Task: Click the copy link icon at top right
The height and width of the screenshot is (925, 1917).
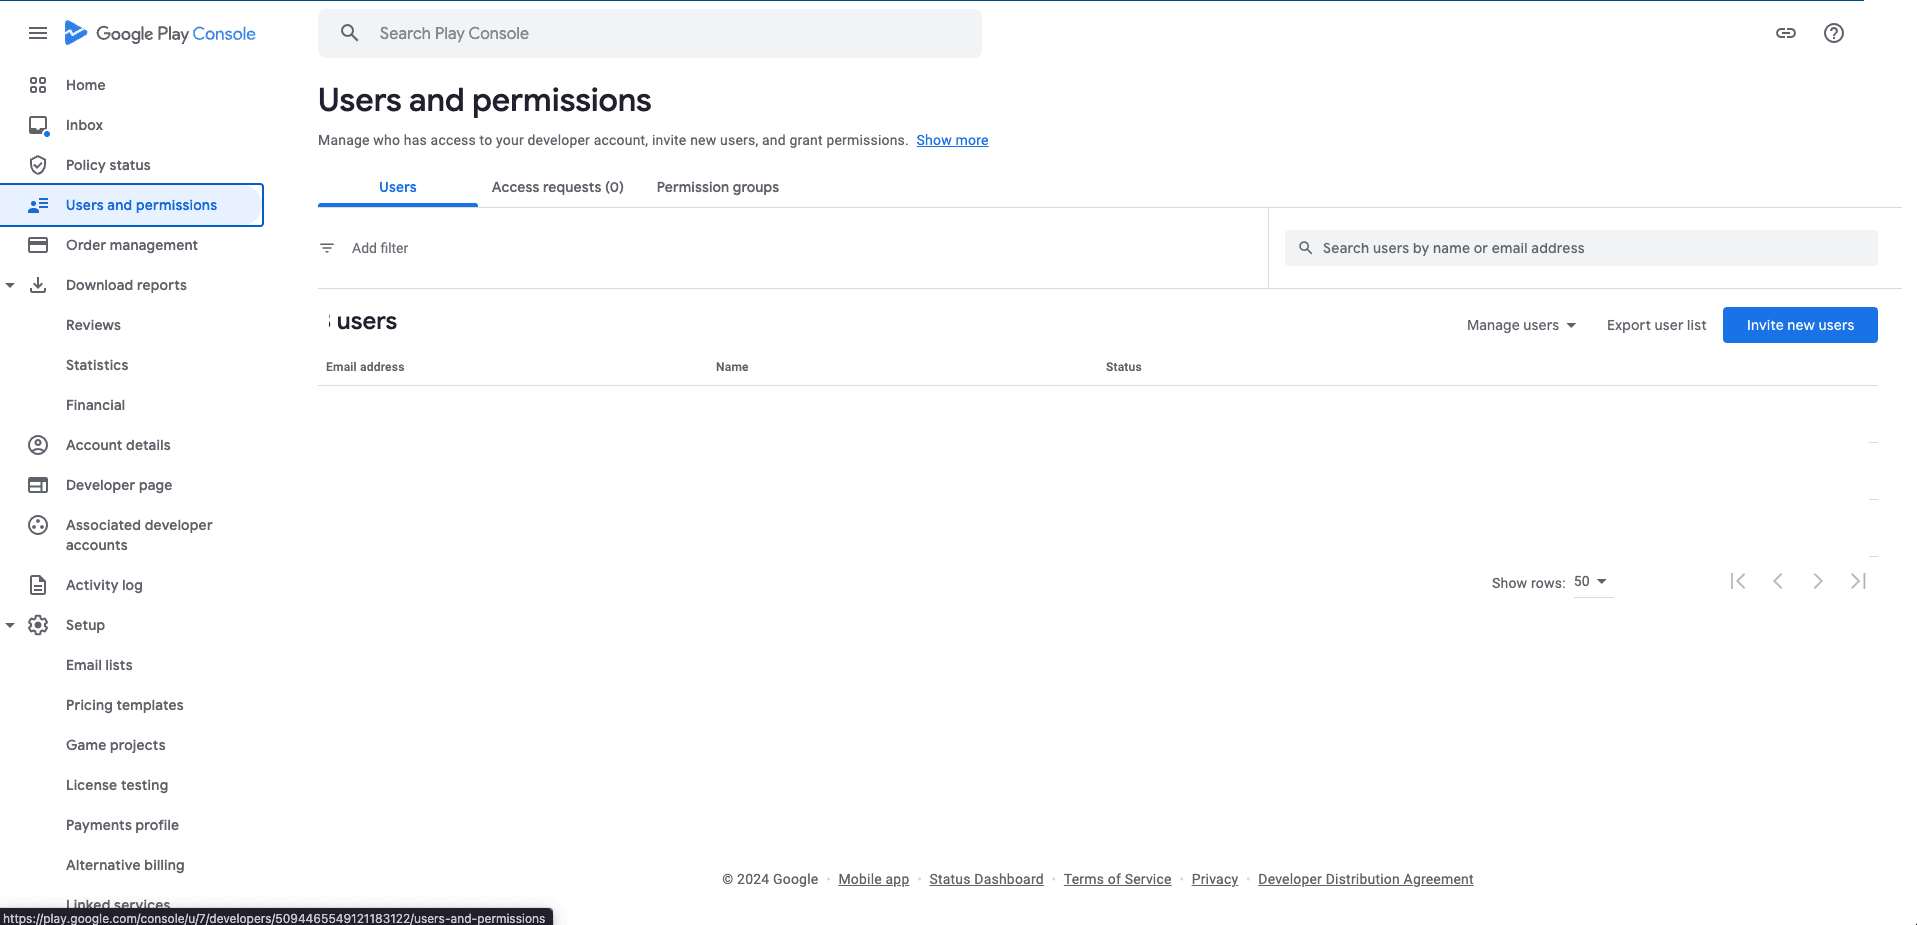Action: [1785, 33]
